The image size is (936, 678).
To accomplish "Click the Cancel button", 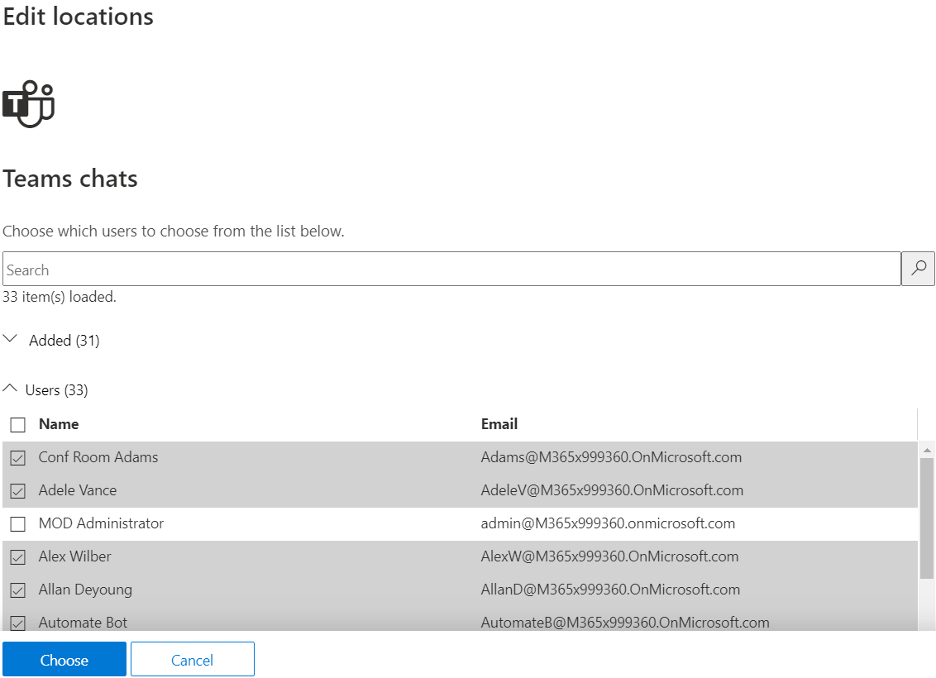I will click(193, 659).
